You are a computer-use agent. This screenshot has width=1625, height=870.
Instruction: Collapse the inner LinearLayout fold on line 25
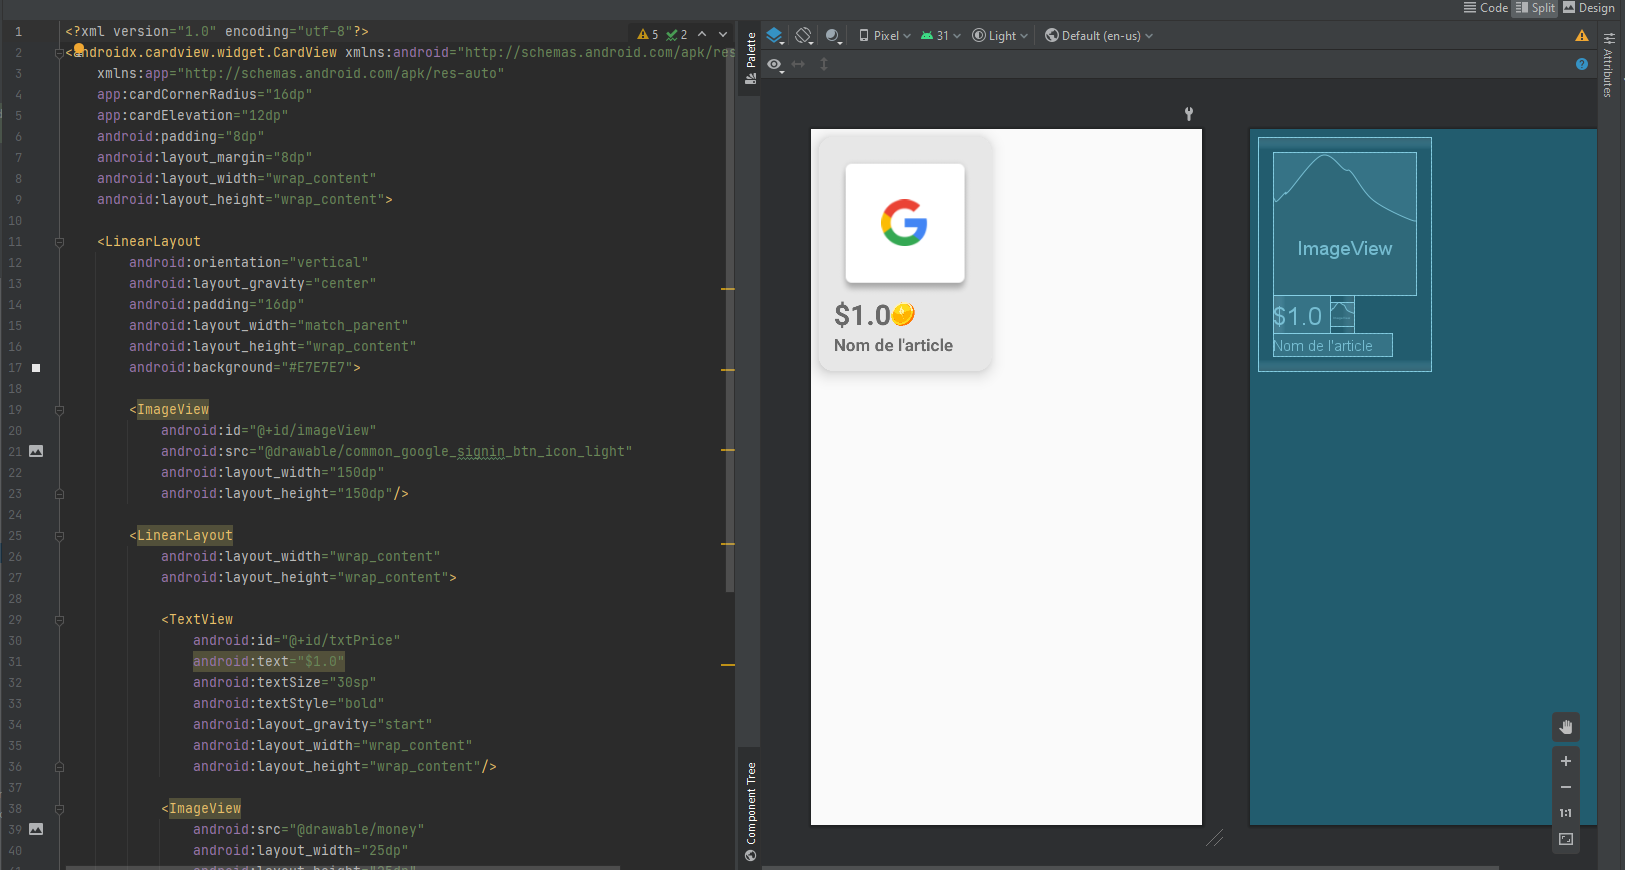(x=59, y=535)
